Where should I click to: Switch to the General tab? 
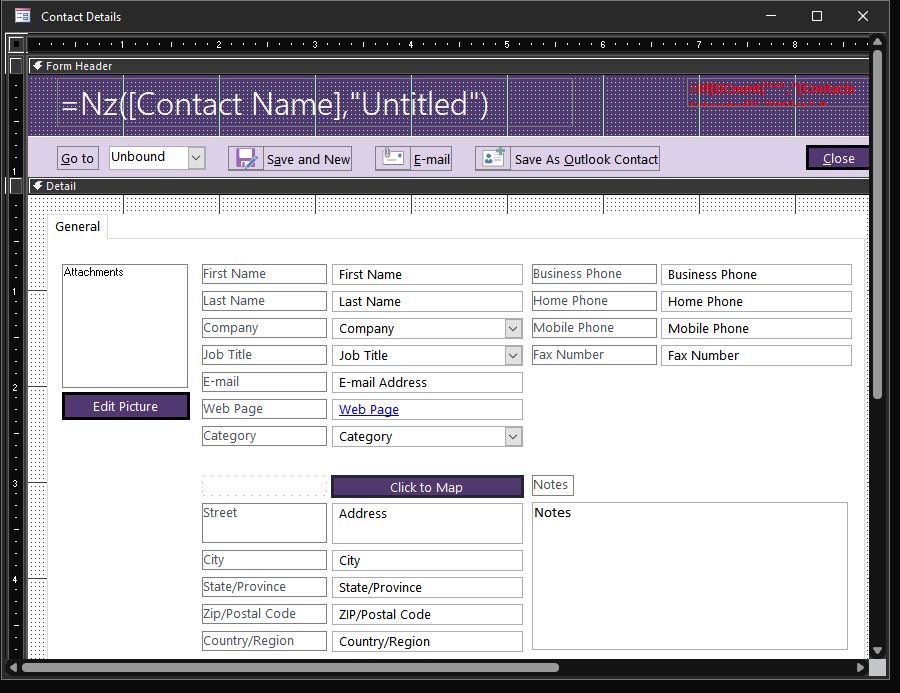(77, 227)
